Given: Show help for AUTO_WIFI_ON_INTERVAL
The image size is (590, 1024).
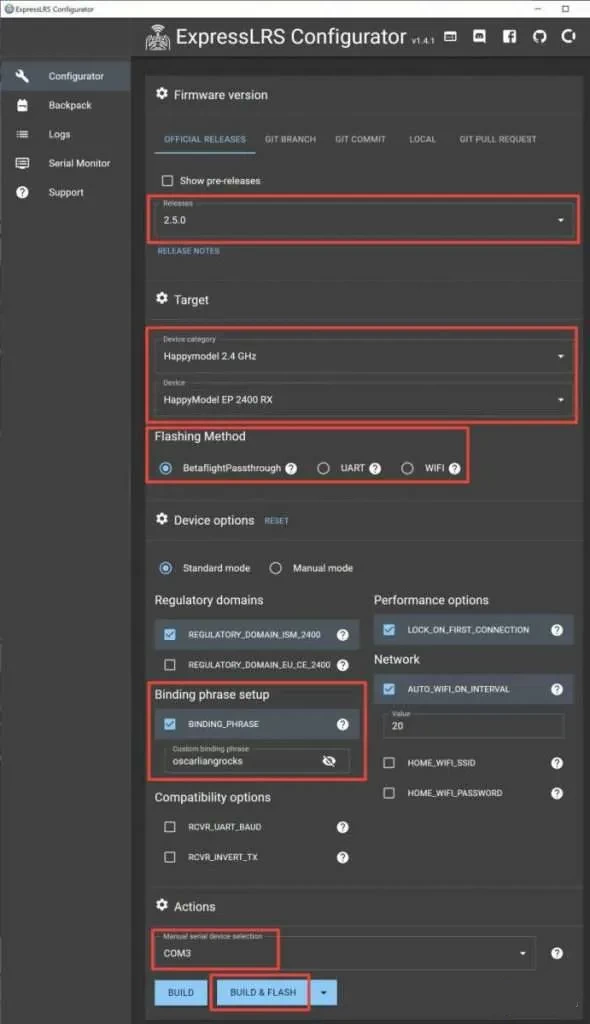Looking at the screenshot, I should (x=557, y=690).
